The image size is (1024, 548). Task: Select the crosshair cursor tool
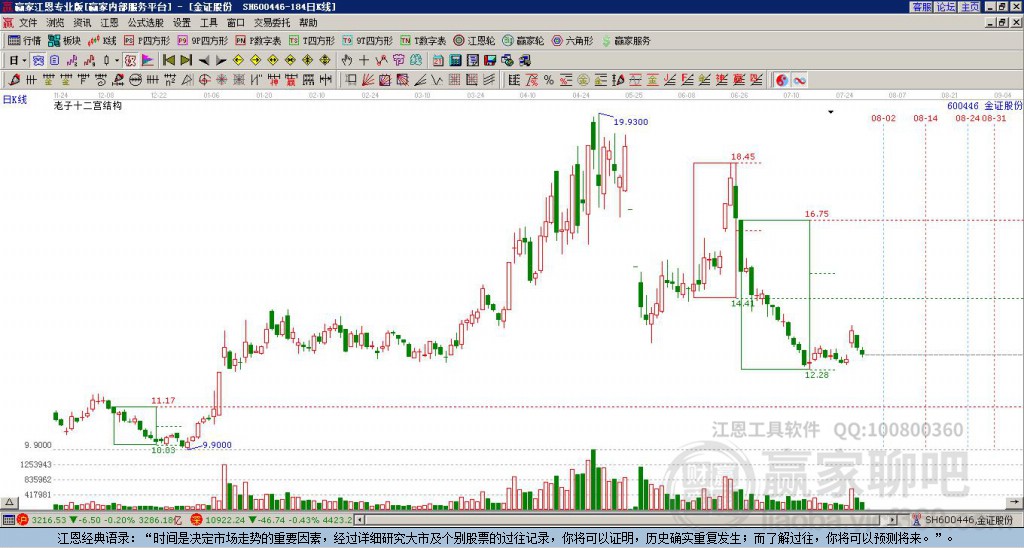pyautogui.click(x=364, y=60)
